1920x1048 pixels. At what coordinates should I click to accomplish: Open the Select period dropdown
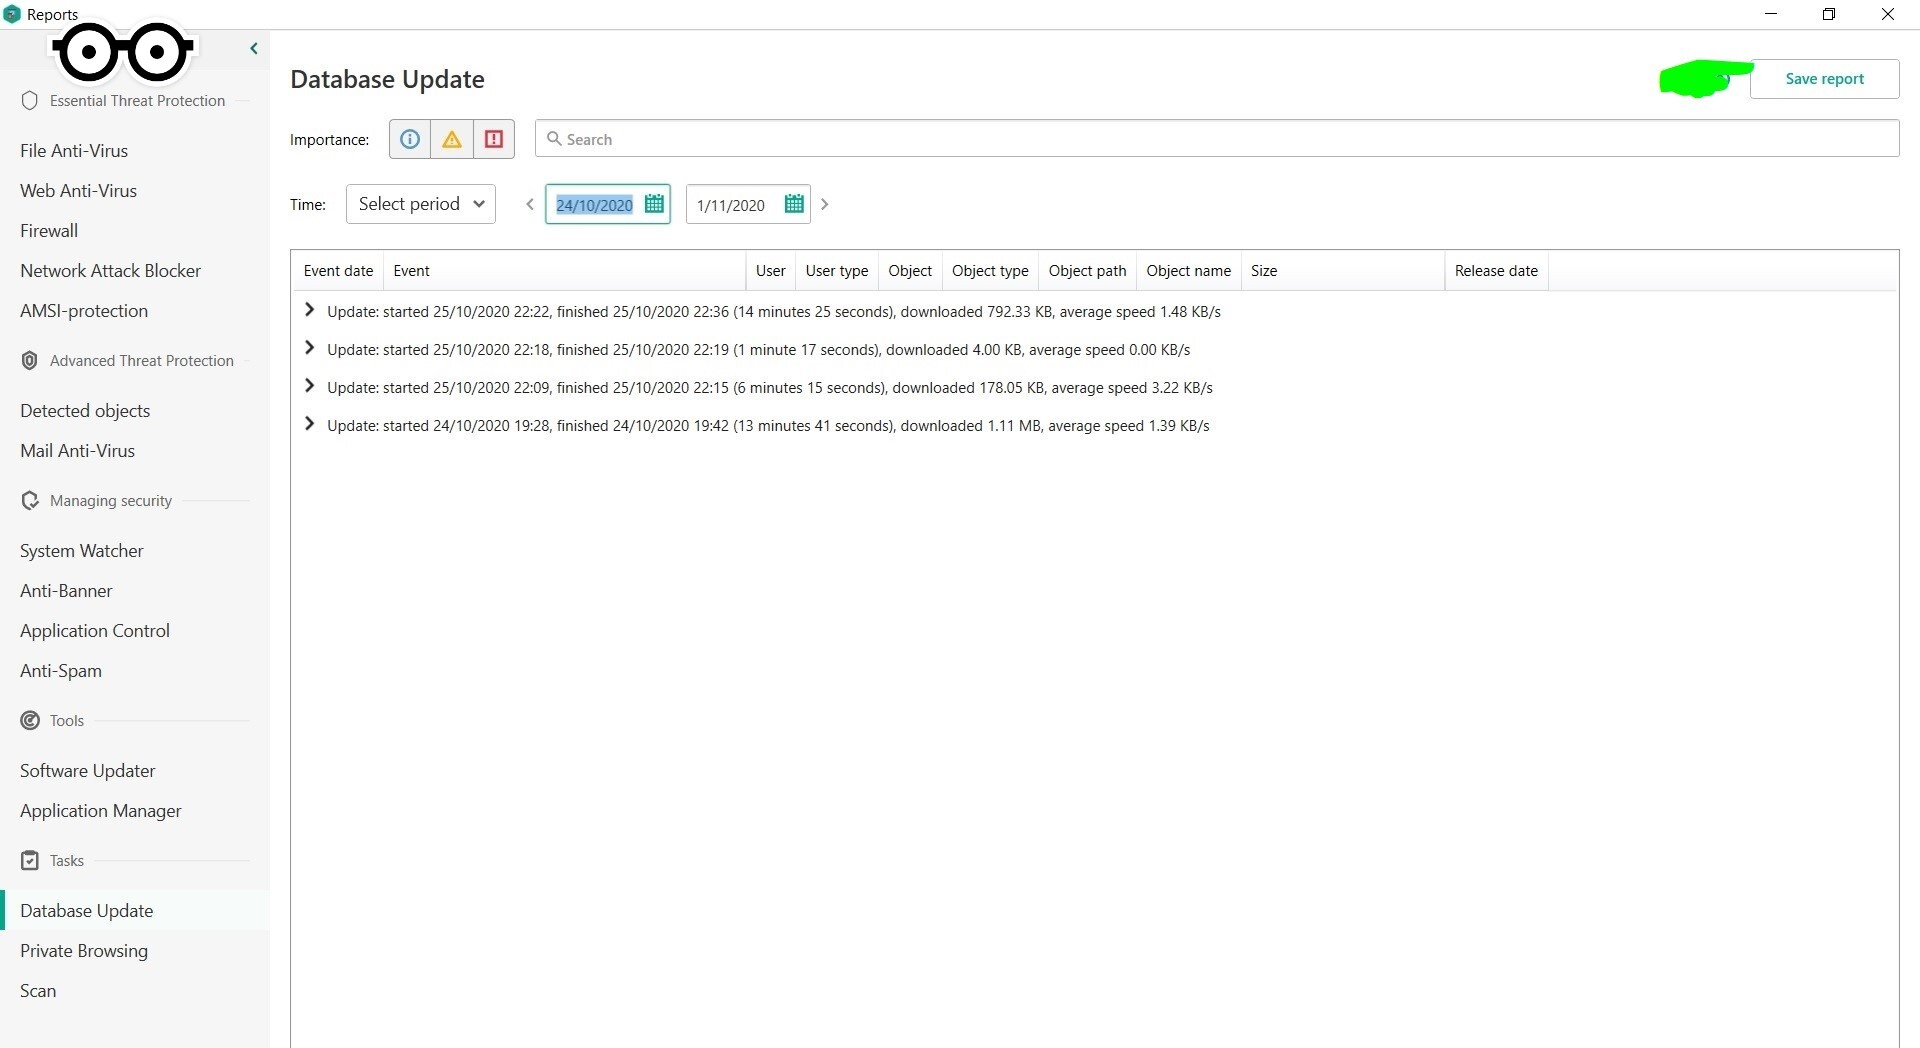point(421,204)
